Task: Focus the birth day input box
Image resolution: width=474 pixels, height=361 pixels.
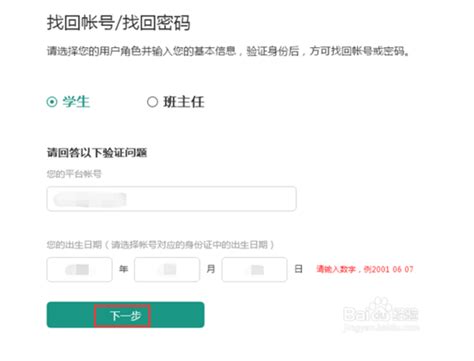Action: pyautogui.click(x=254, y=269)
